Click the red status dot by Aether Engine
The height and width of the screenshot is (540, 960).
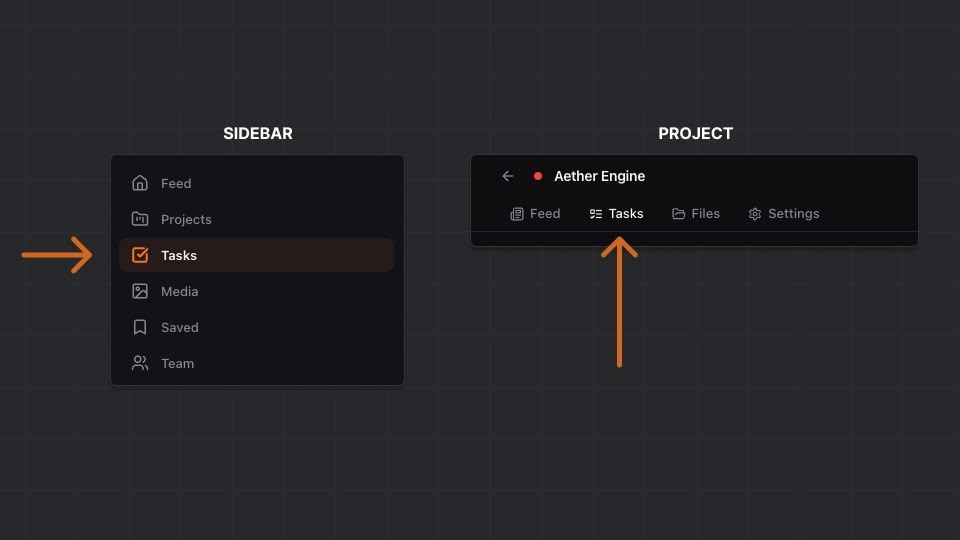pos(538,176)
